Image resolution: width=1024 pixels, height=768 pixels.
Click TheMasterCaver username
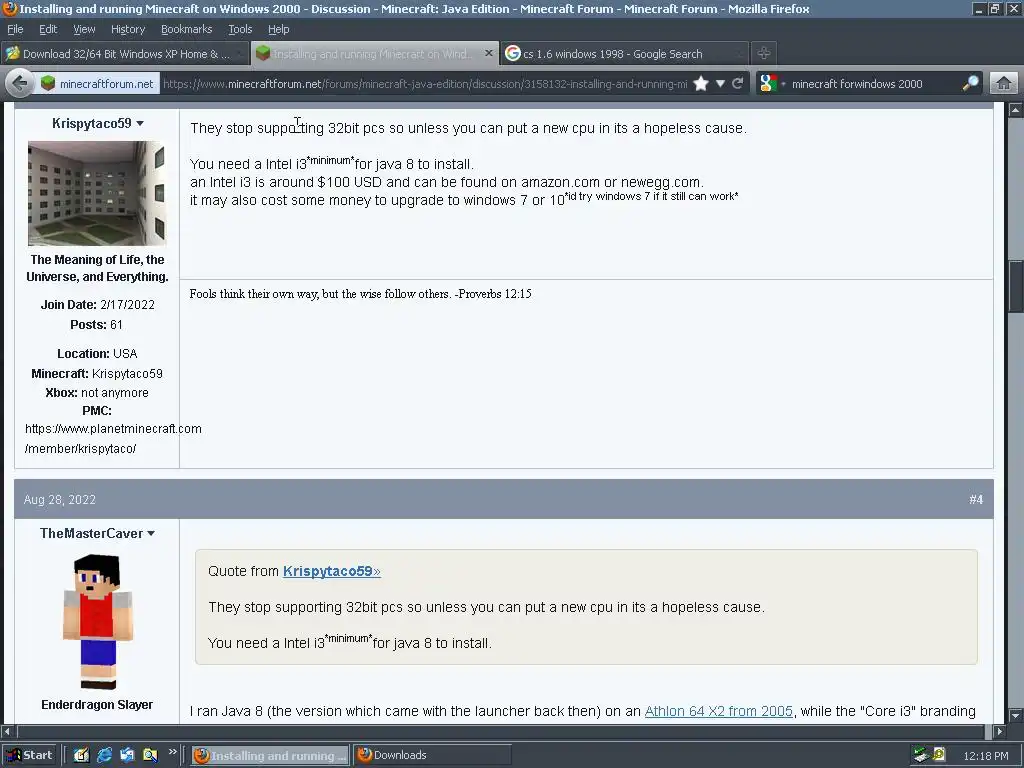pyautogui.click(x=91, y=534)
